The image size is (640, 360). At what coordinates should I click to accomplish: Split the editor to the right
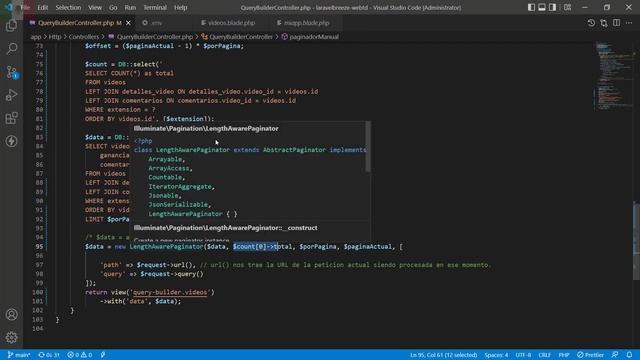[616, 23]
